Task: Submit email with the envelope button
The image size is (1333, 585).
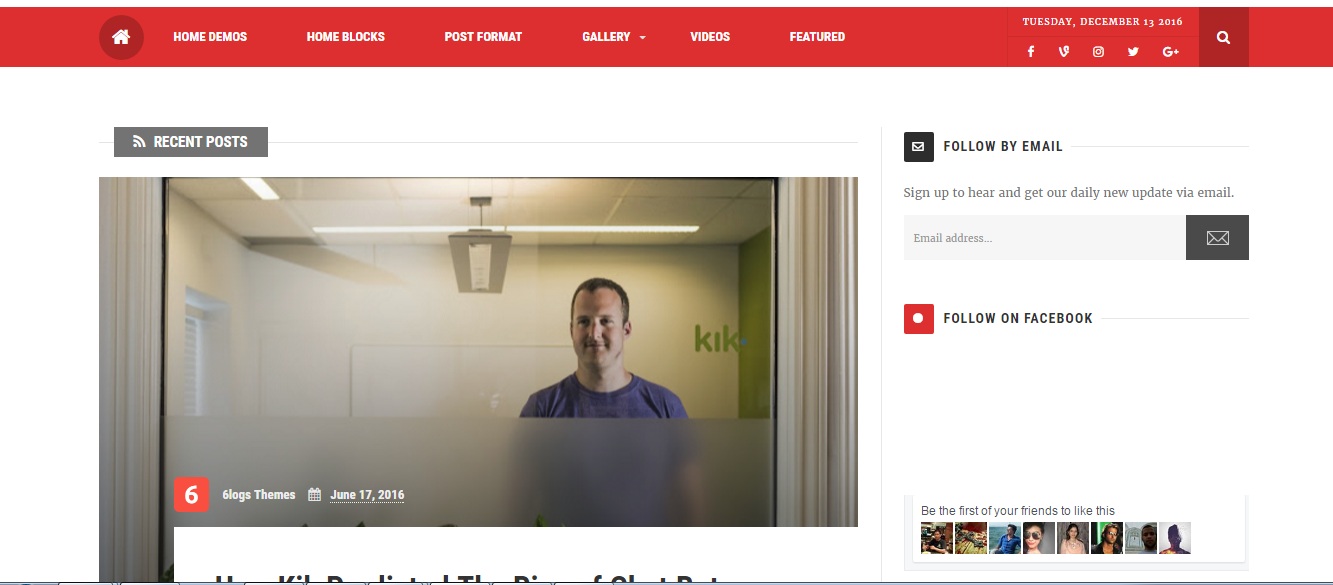Action: coord(1217,238)
